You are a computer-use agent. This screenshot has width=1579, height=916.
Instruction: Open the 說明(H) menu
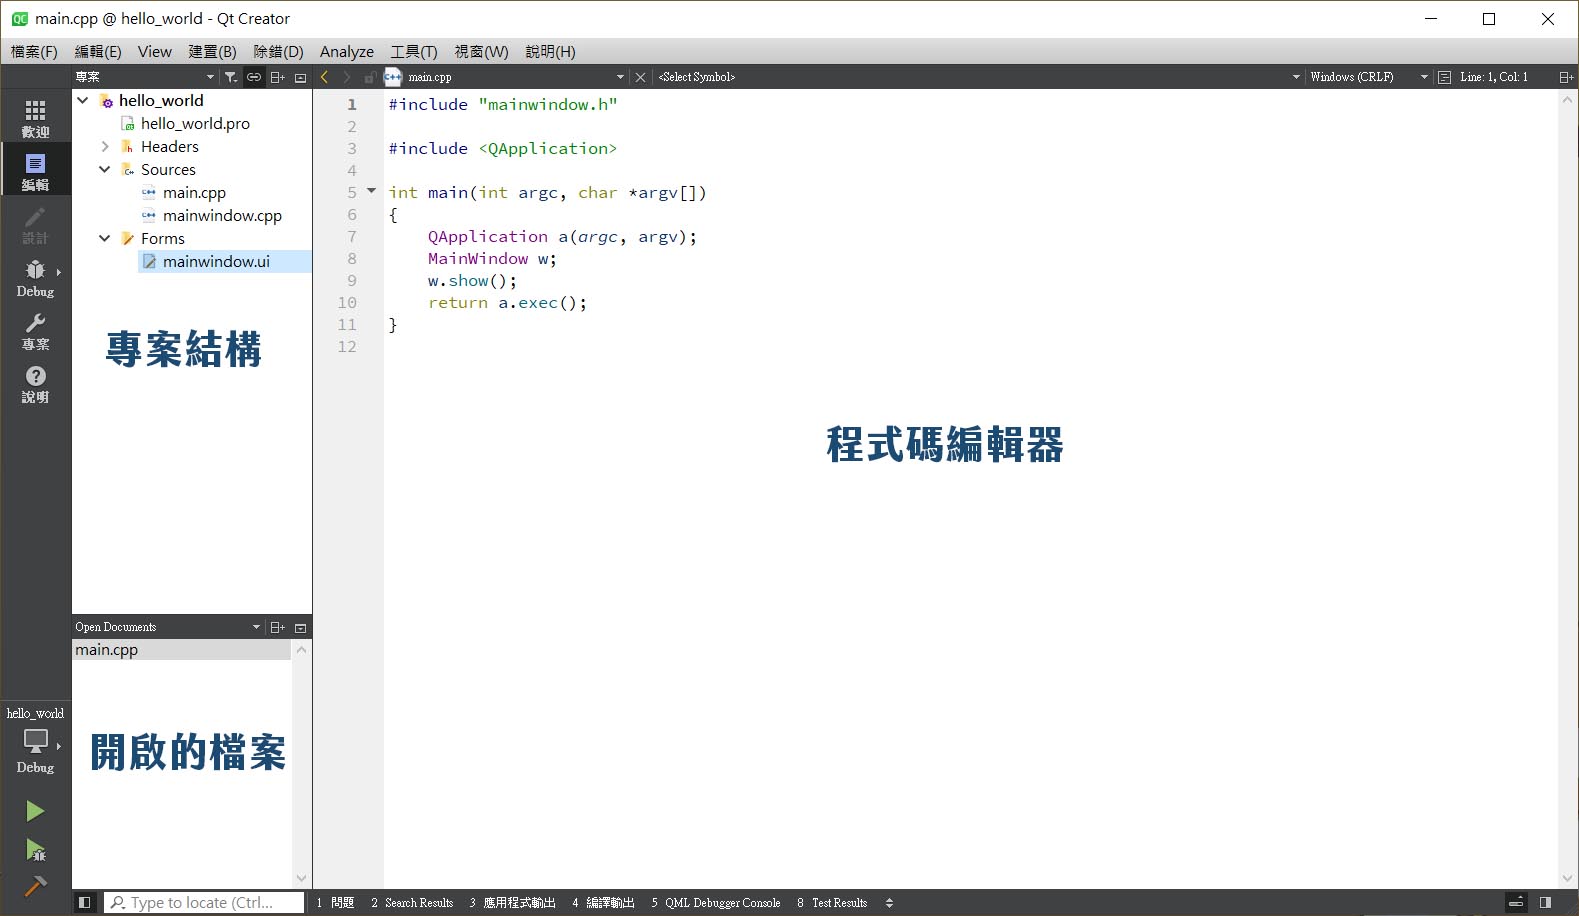click(550, 51)
